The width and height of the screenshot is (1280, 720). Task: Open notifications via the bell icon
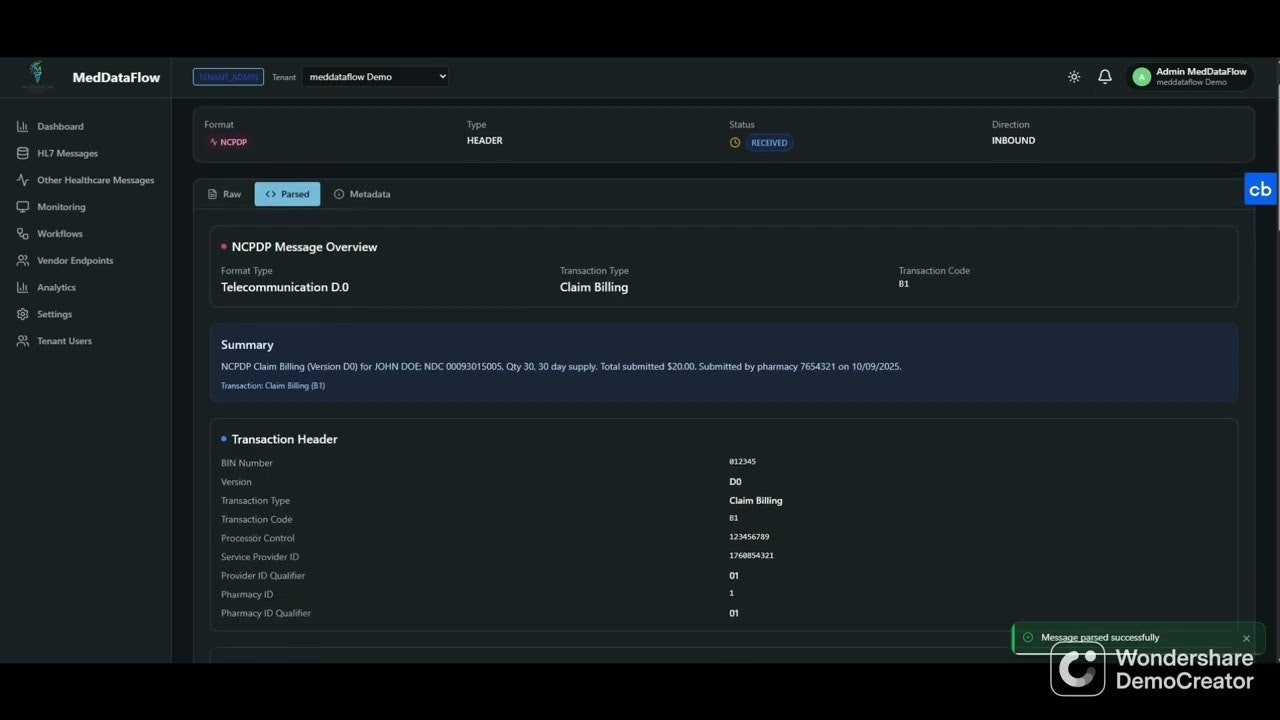point(1105,77)
